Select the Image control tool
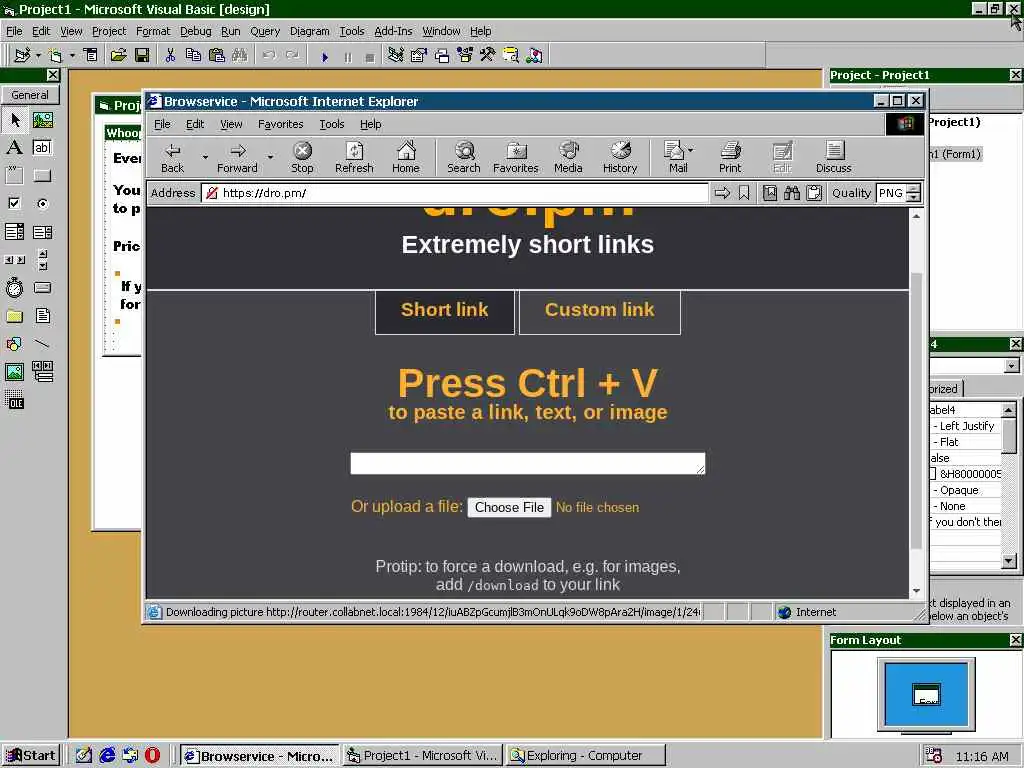This screenshot has height=768, width=1024. point(14,372)
